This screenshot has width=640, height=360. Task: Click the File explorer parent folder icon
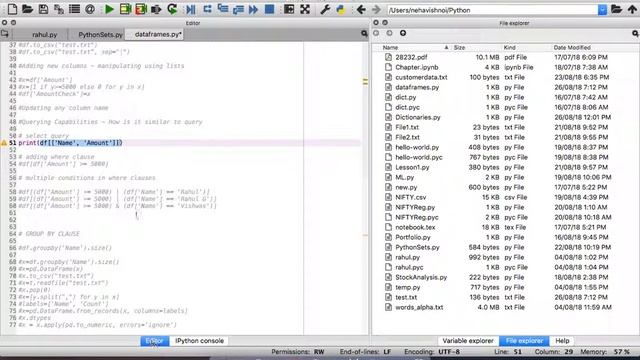pos(403,33)
